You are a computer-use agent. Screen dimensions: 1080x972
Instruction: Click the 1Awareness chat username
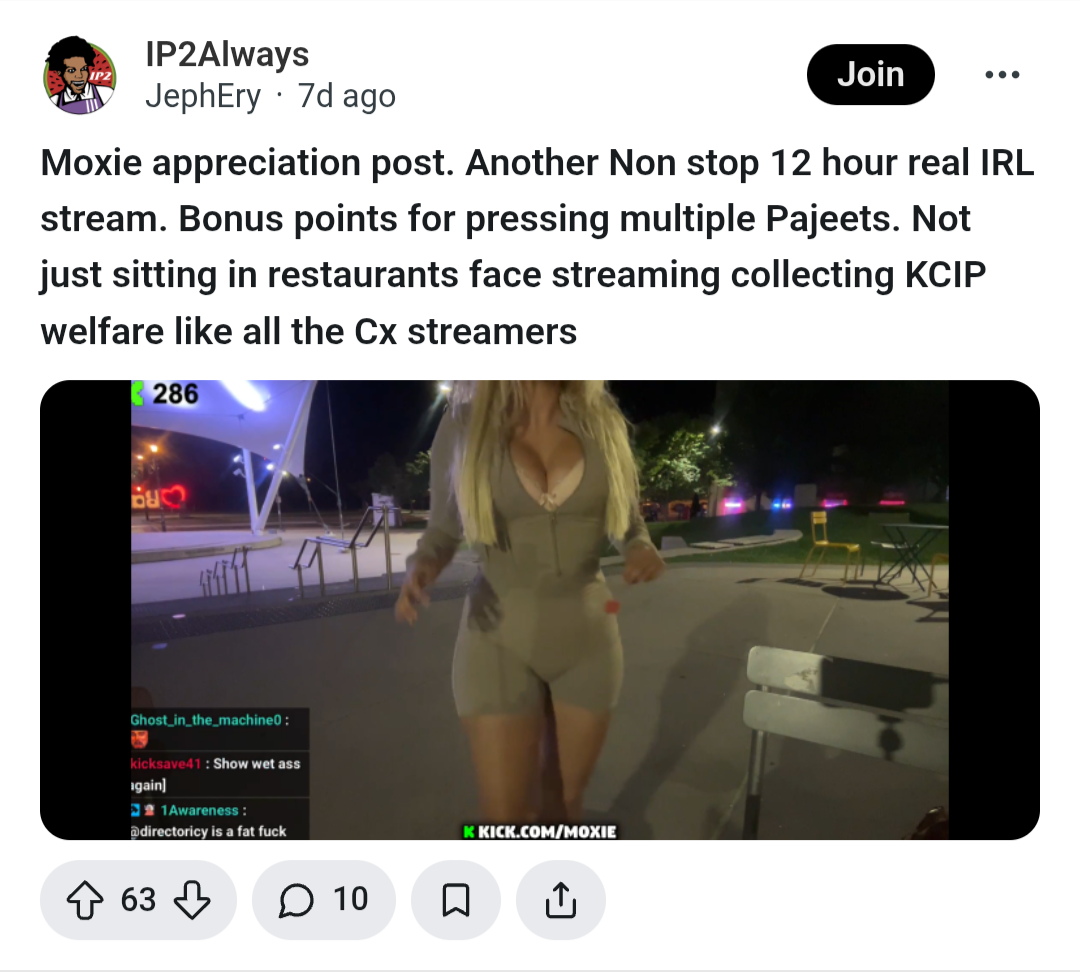pyautogui.click(x=199, y=810)
